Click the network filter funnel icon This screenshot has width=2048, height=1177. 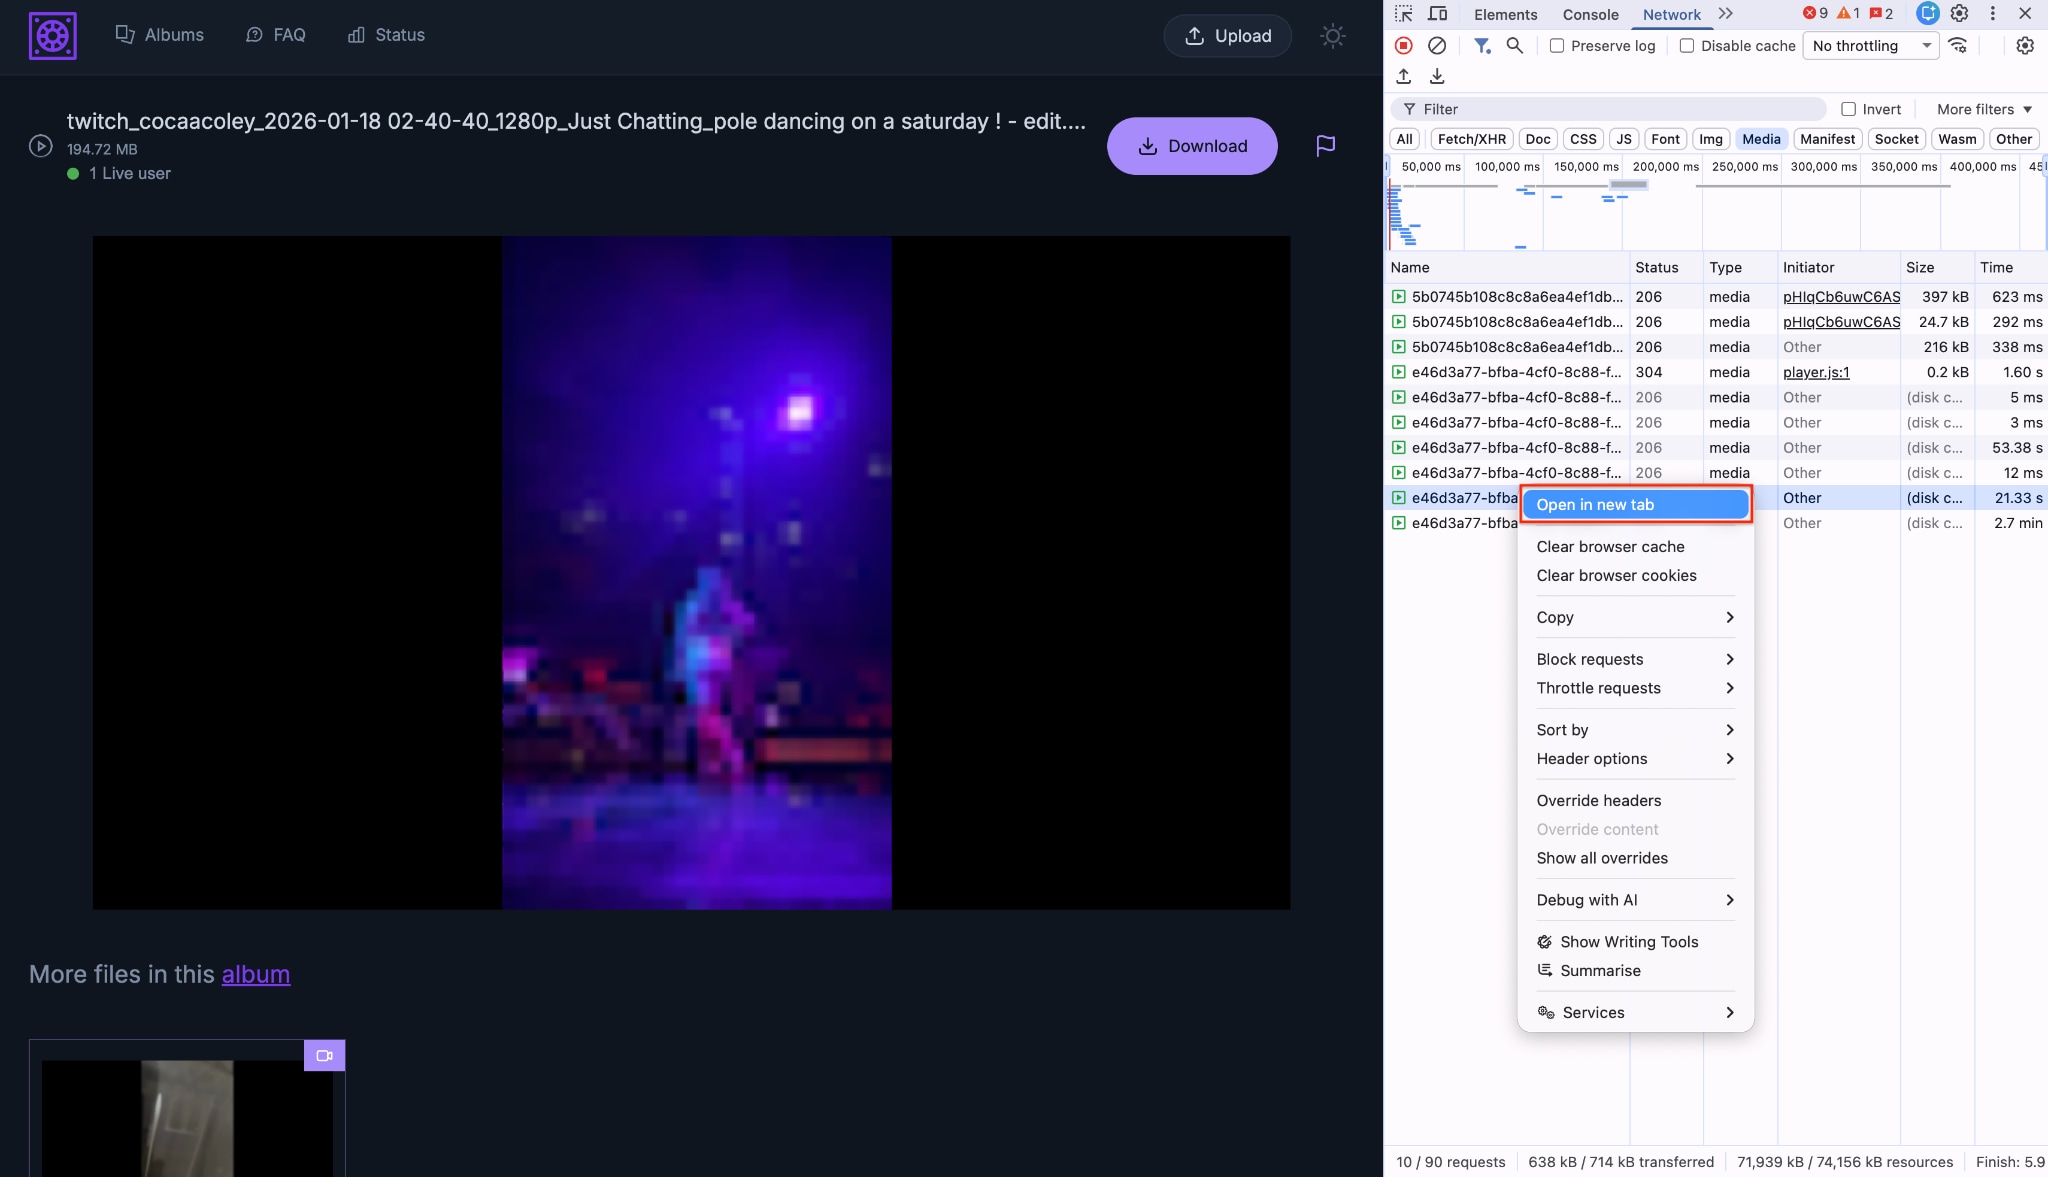[1481, 45]
